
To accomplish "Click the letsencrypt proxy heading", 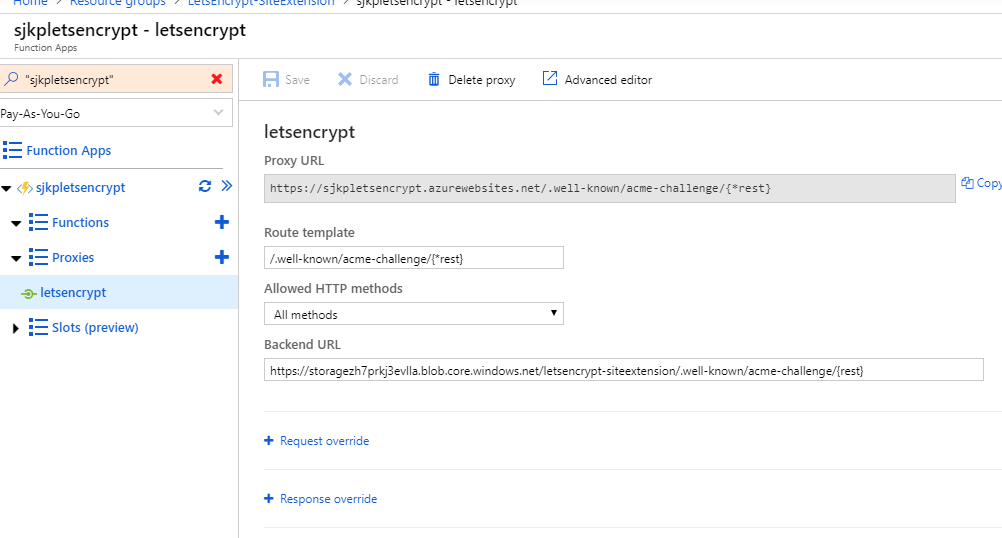I will 309,132.
